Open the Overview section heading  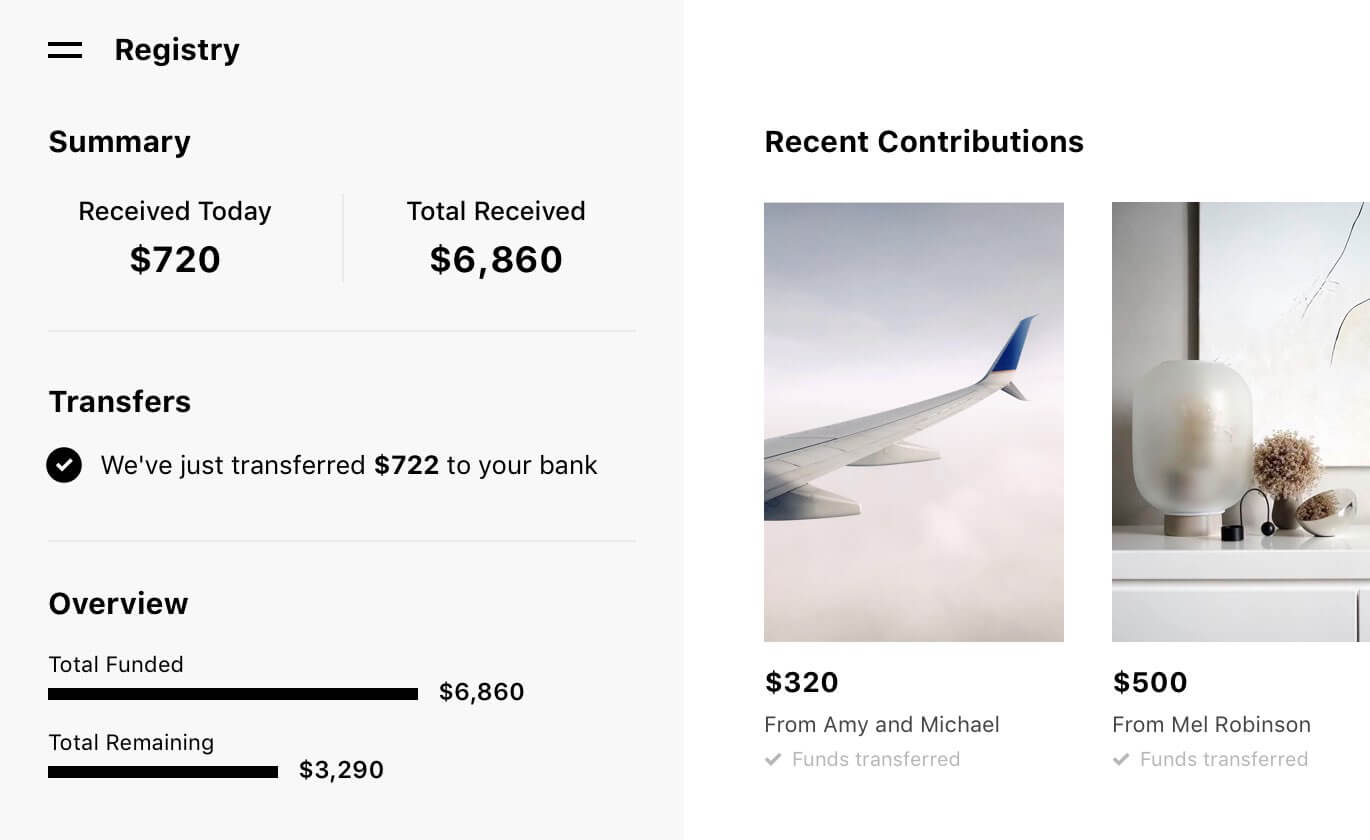pyautogui.click(x=118, y=604)
